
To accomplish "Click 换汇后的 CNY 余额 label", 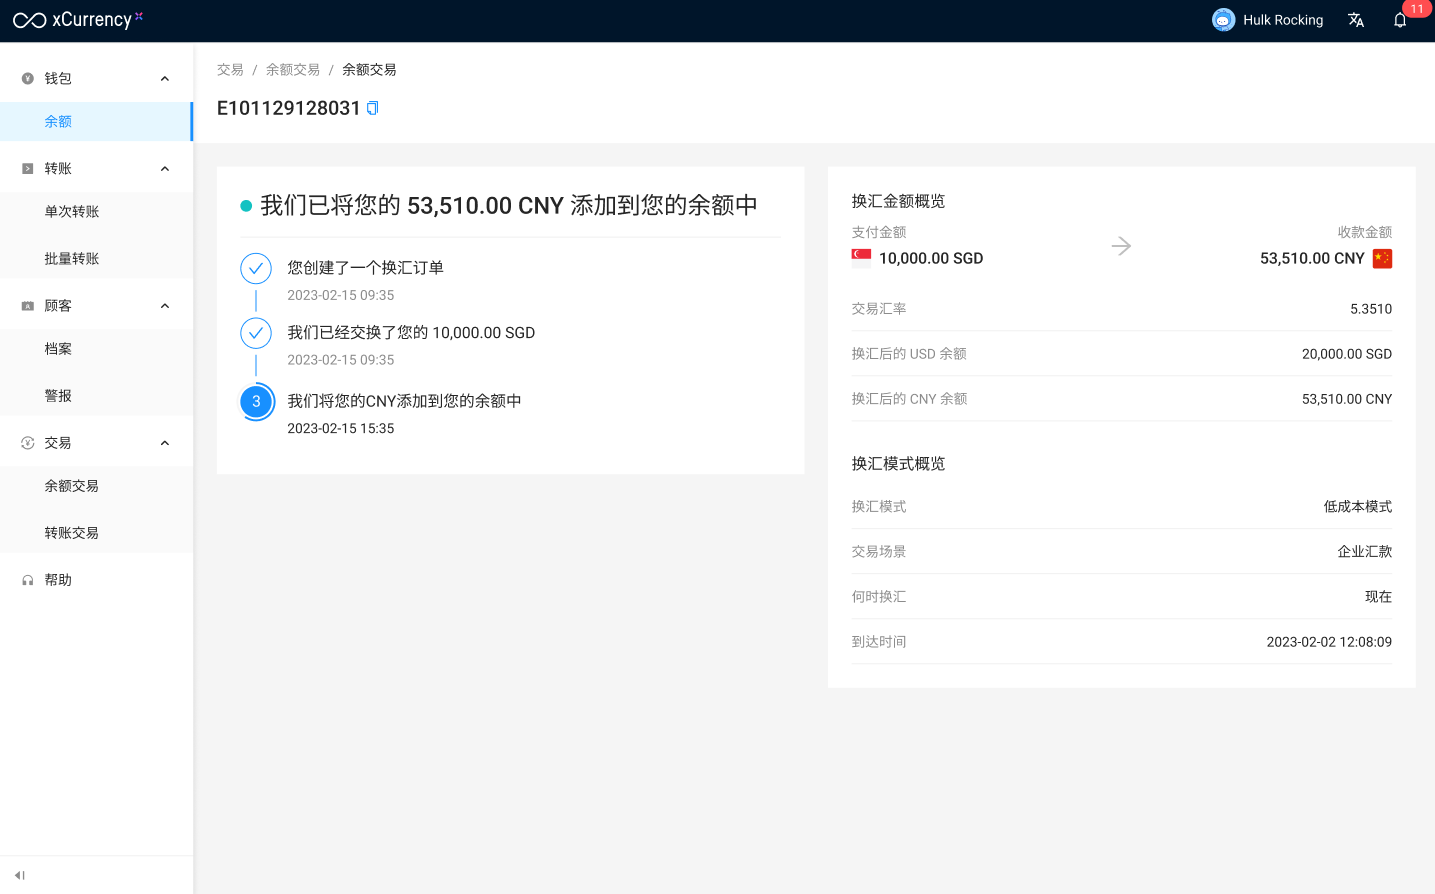I will pyautogui.click(x=909, y=399).
